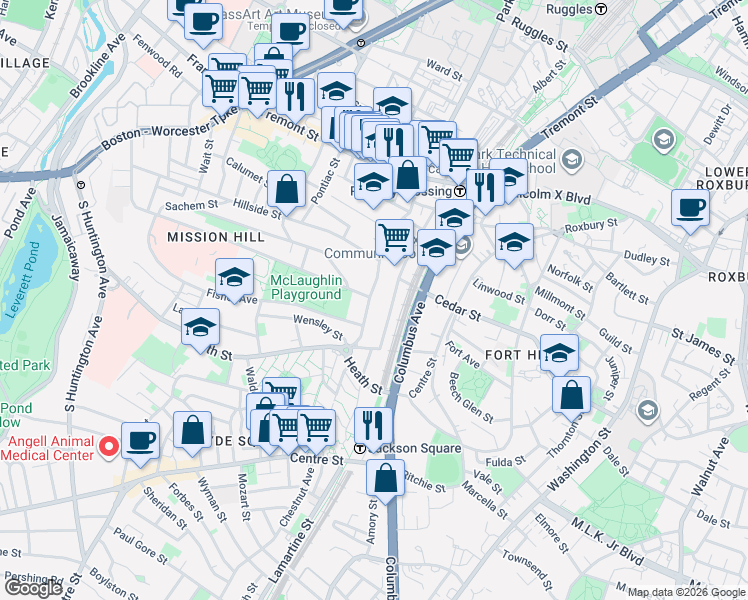This screenshot has width=748, height=600.
Task: Click the Leverett Pond label
Action: coord(22,279)
